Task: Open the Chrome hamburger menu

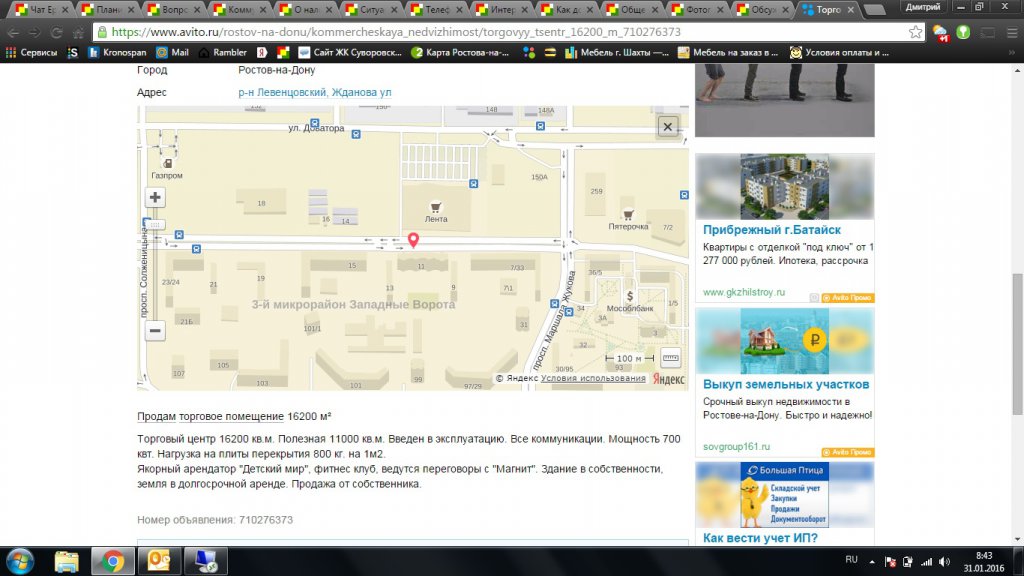Action: tap(1011, 32)
